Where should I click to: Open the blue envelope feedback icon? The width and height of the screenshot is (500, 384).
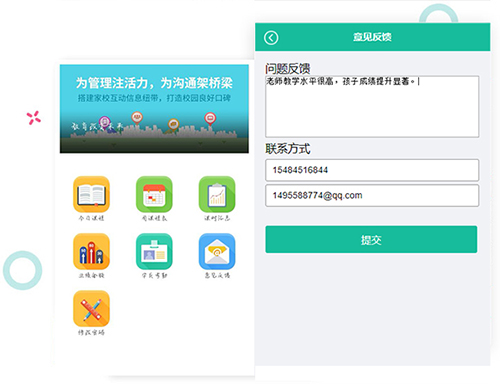217,251
